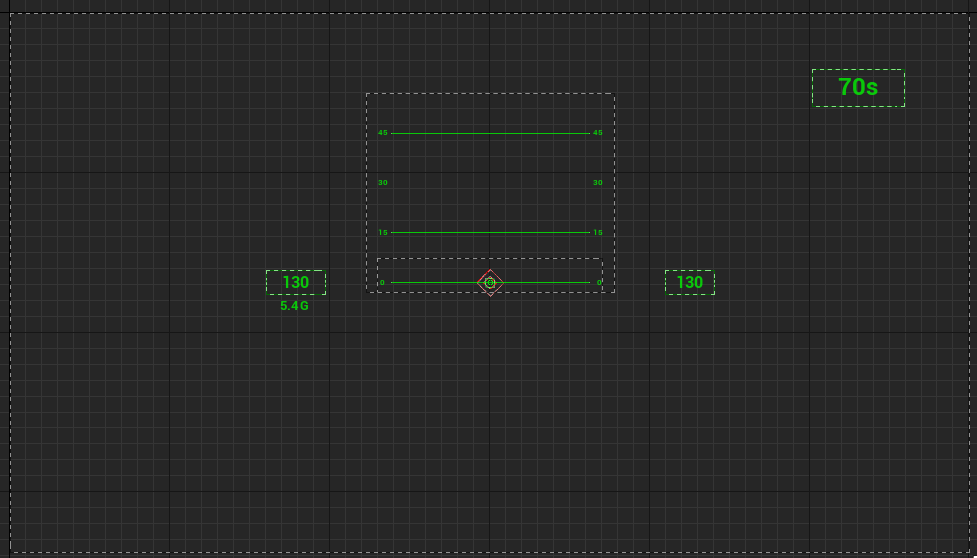Select the left "0" horizon label
Screen dimensions: 977x558
point(382,283)
